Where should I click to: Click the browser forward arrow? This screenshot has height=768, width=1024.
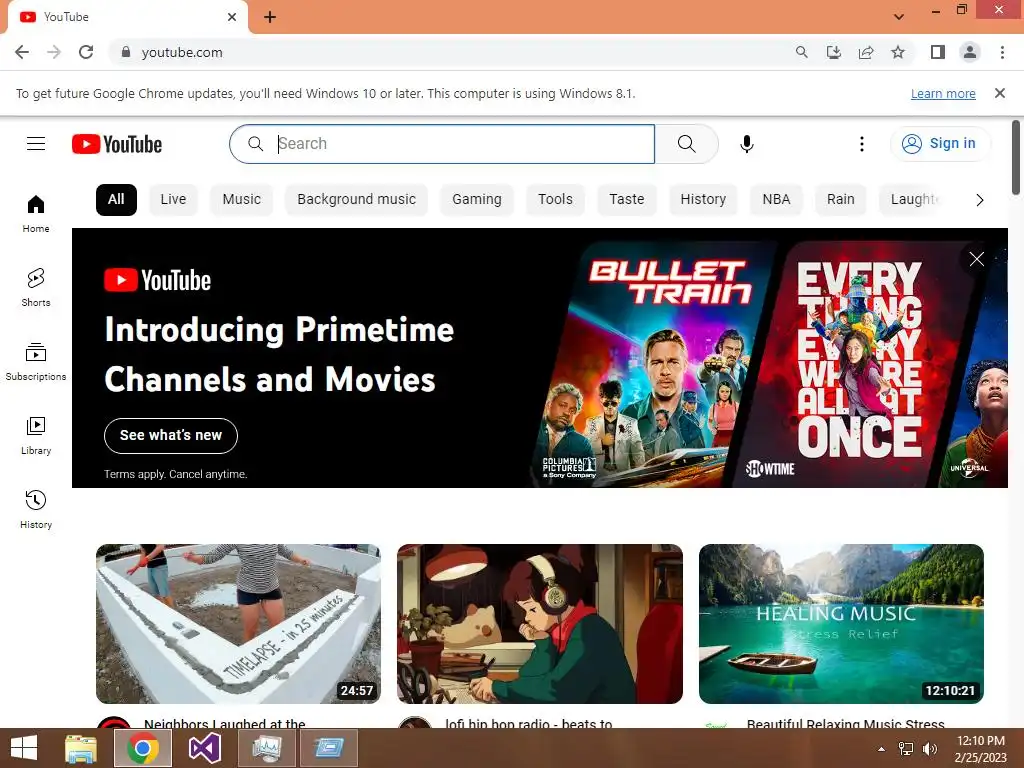tap(54, 52)
